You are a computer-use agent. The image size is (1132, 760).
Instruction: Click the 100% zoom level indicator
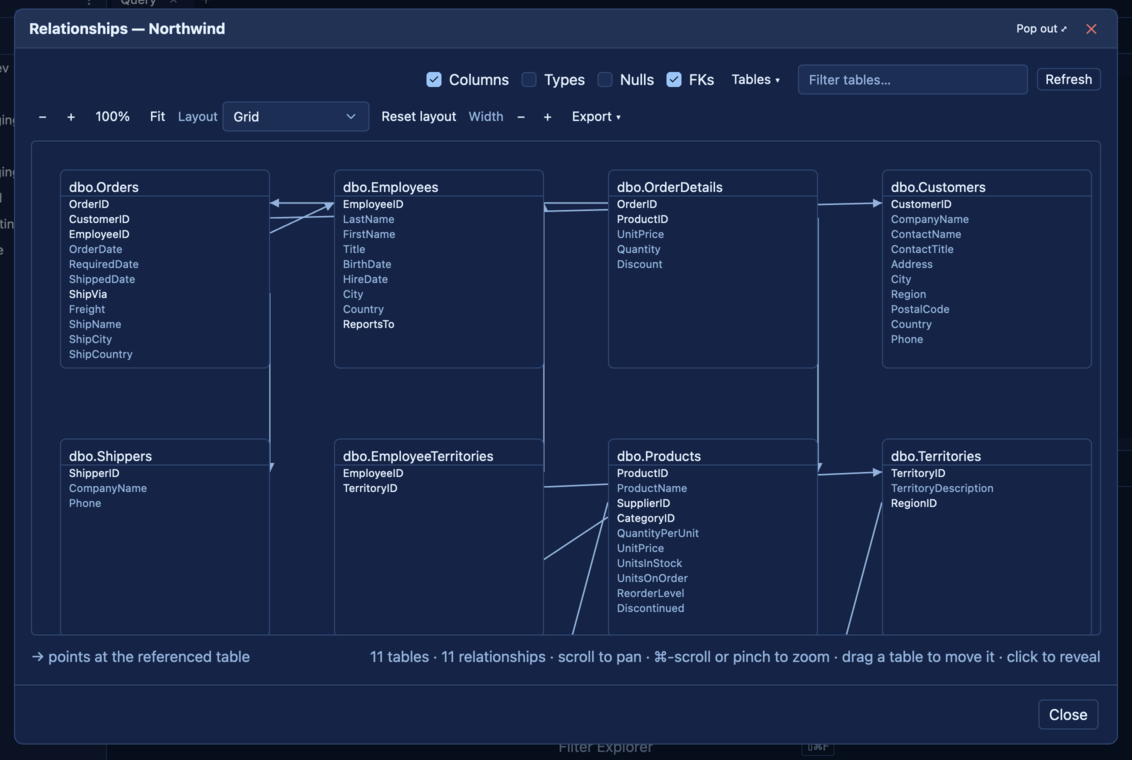tap(113, 117)
